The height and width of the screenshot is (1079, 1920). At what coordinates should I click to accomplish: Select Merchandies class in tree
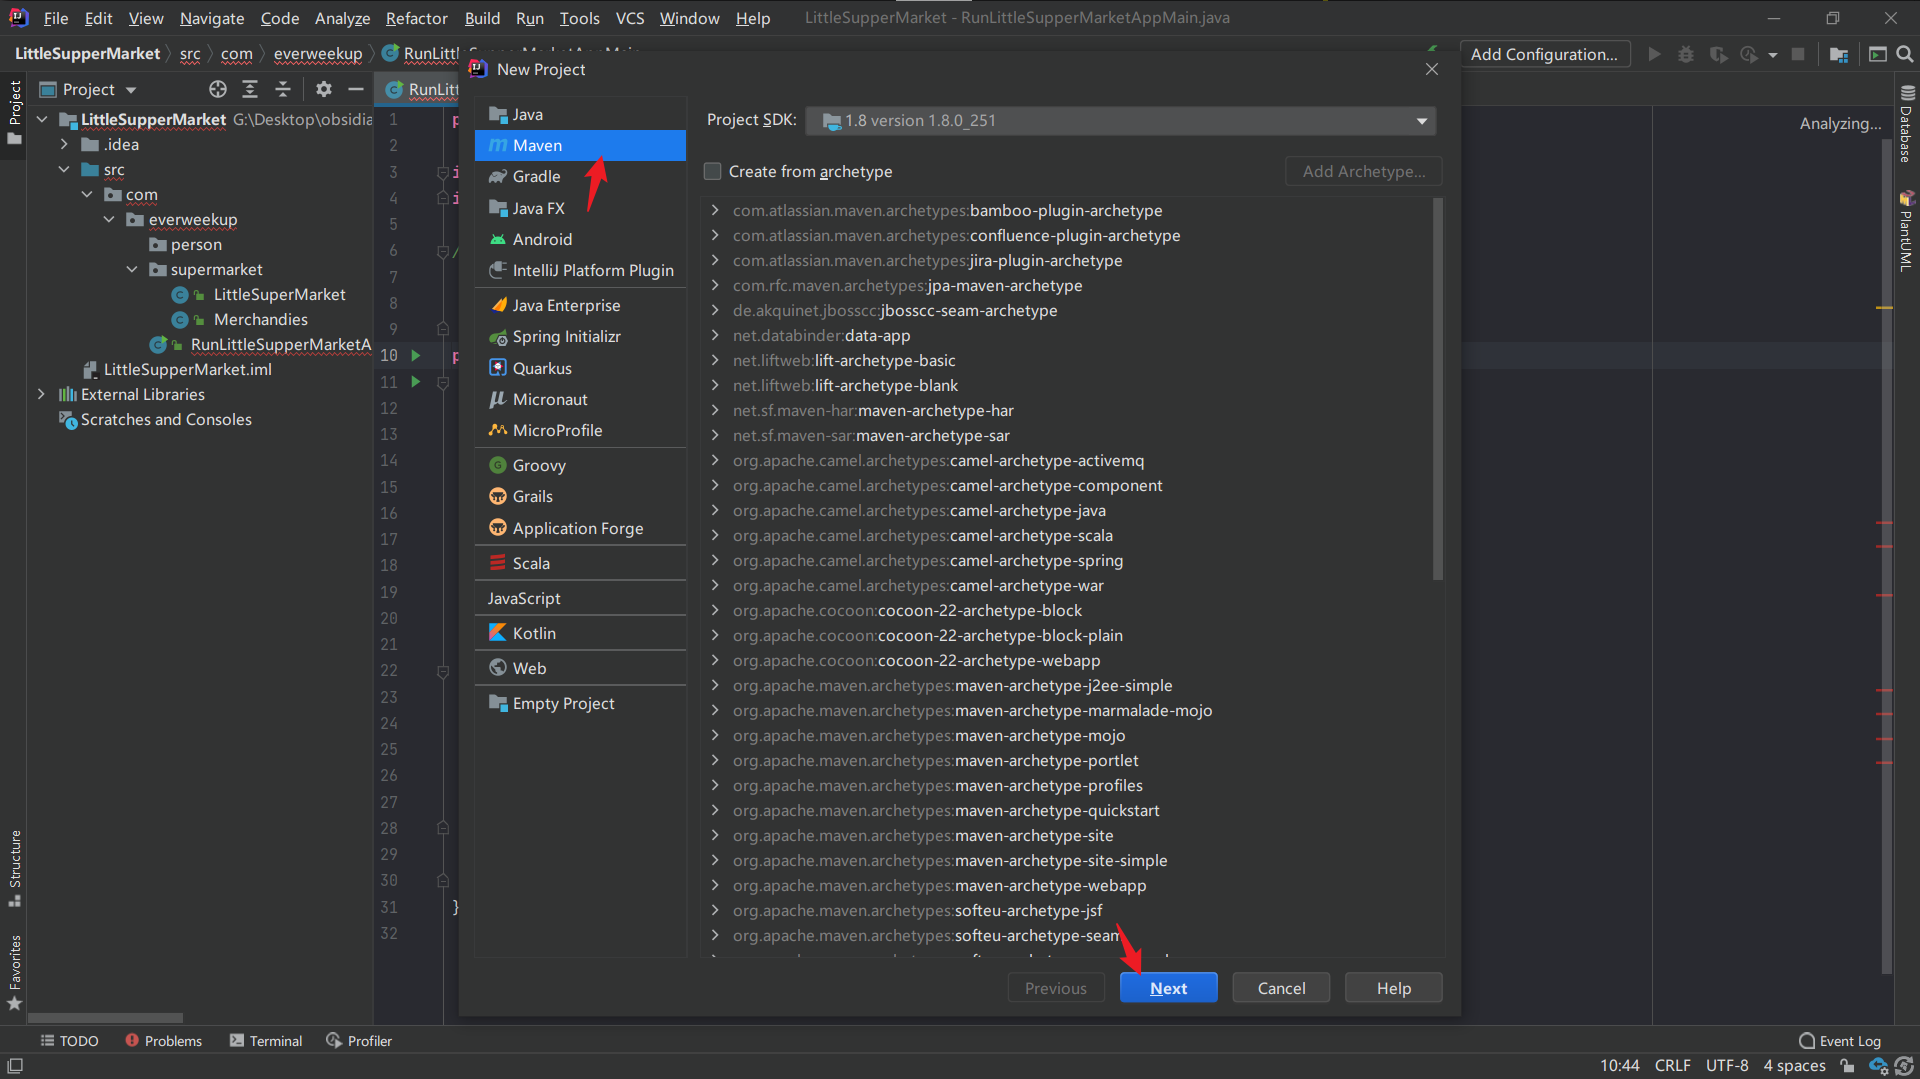tap(260, 319)
